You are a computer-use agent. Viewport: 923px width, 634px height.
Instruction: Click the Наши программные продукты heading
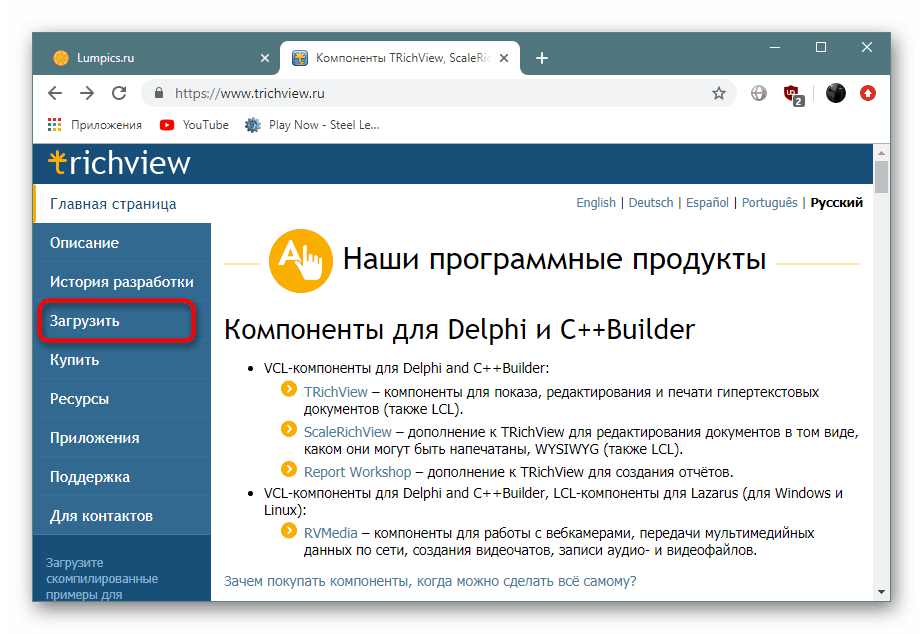555,260
